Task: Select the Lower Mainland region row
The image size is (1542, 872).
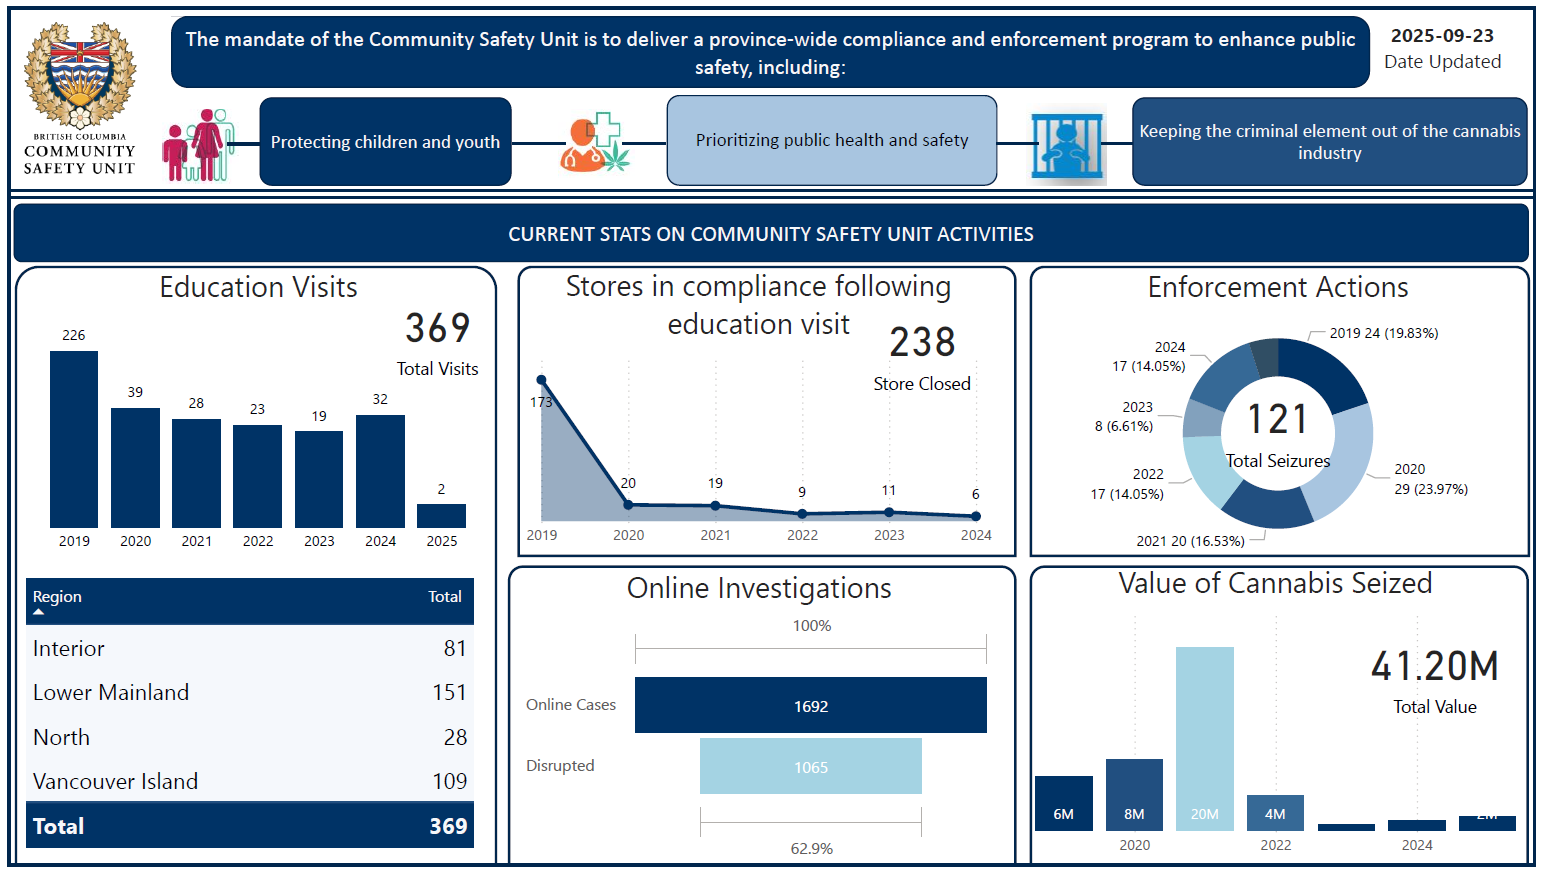Action: pos(249,693)
